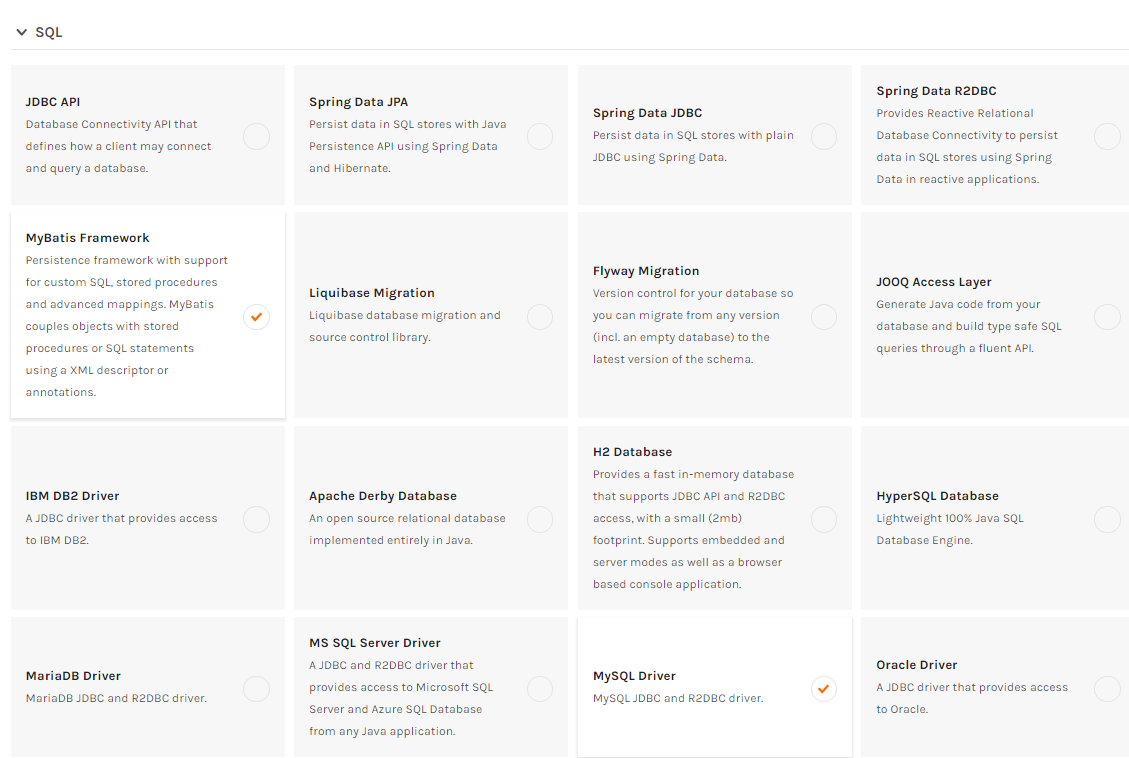Viewport: 1129px width, 758px height.
Task: Click 'Persistence API using Spring Data' text
Action: click(x=403, y=146)
